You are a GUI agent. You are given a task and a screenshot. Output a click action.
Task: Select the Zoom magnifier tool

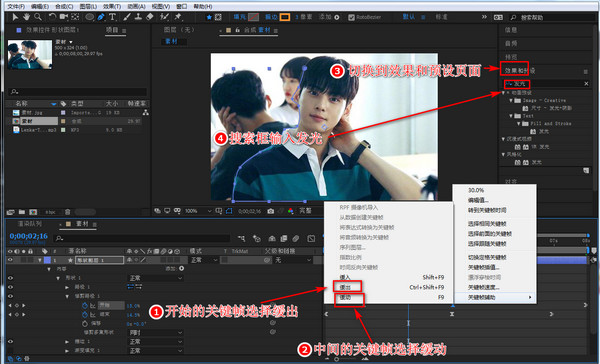(x=38, y=17)
